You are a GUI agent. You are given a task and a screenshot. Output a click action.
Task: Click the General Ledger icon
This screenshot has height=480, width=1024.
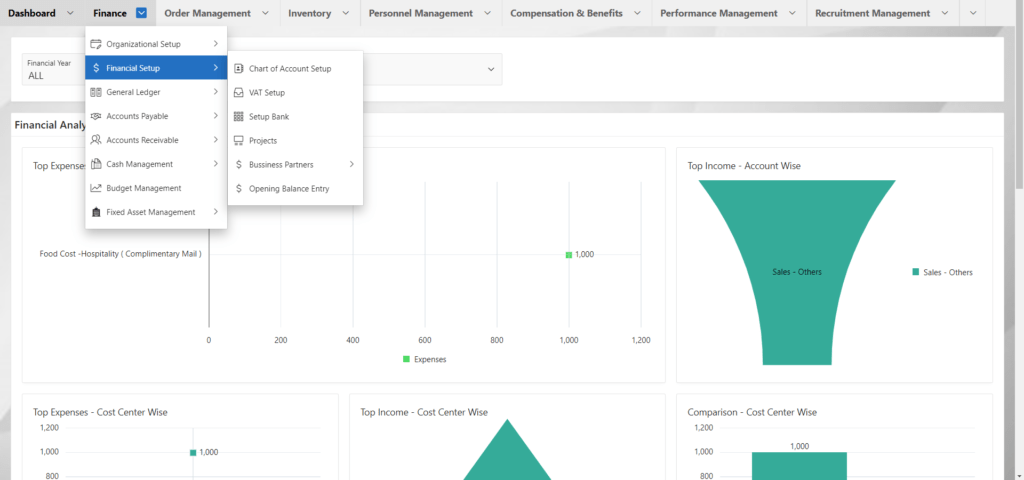point(96,92)
